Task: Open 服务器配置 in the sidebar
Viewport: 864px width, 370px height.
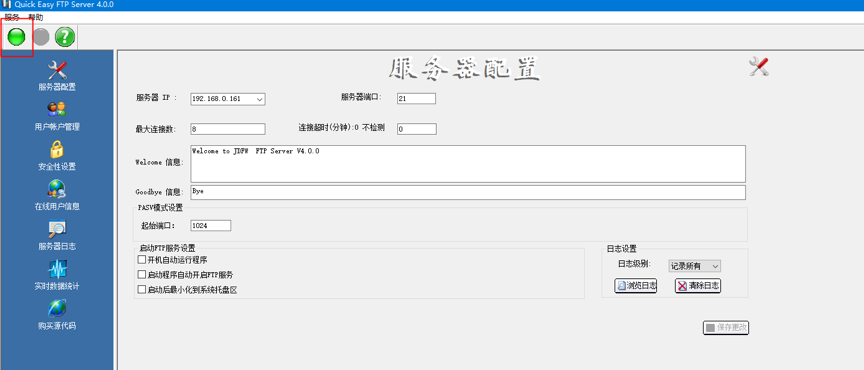Action: tap(57, 76)
